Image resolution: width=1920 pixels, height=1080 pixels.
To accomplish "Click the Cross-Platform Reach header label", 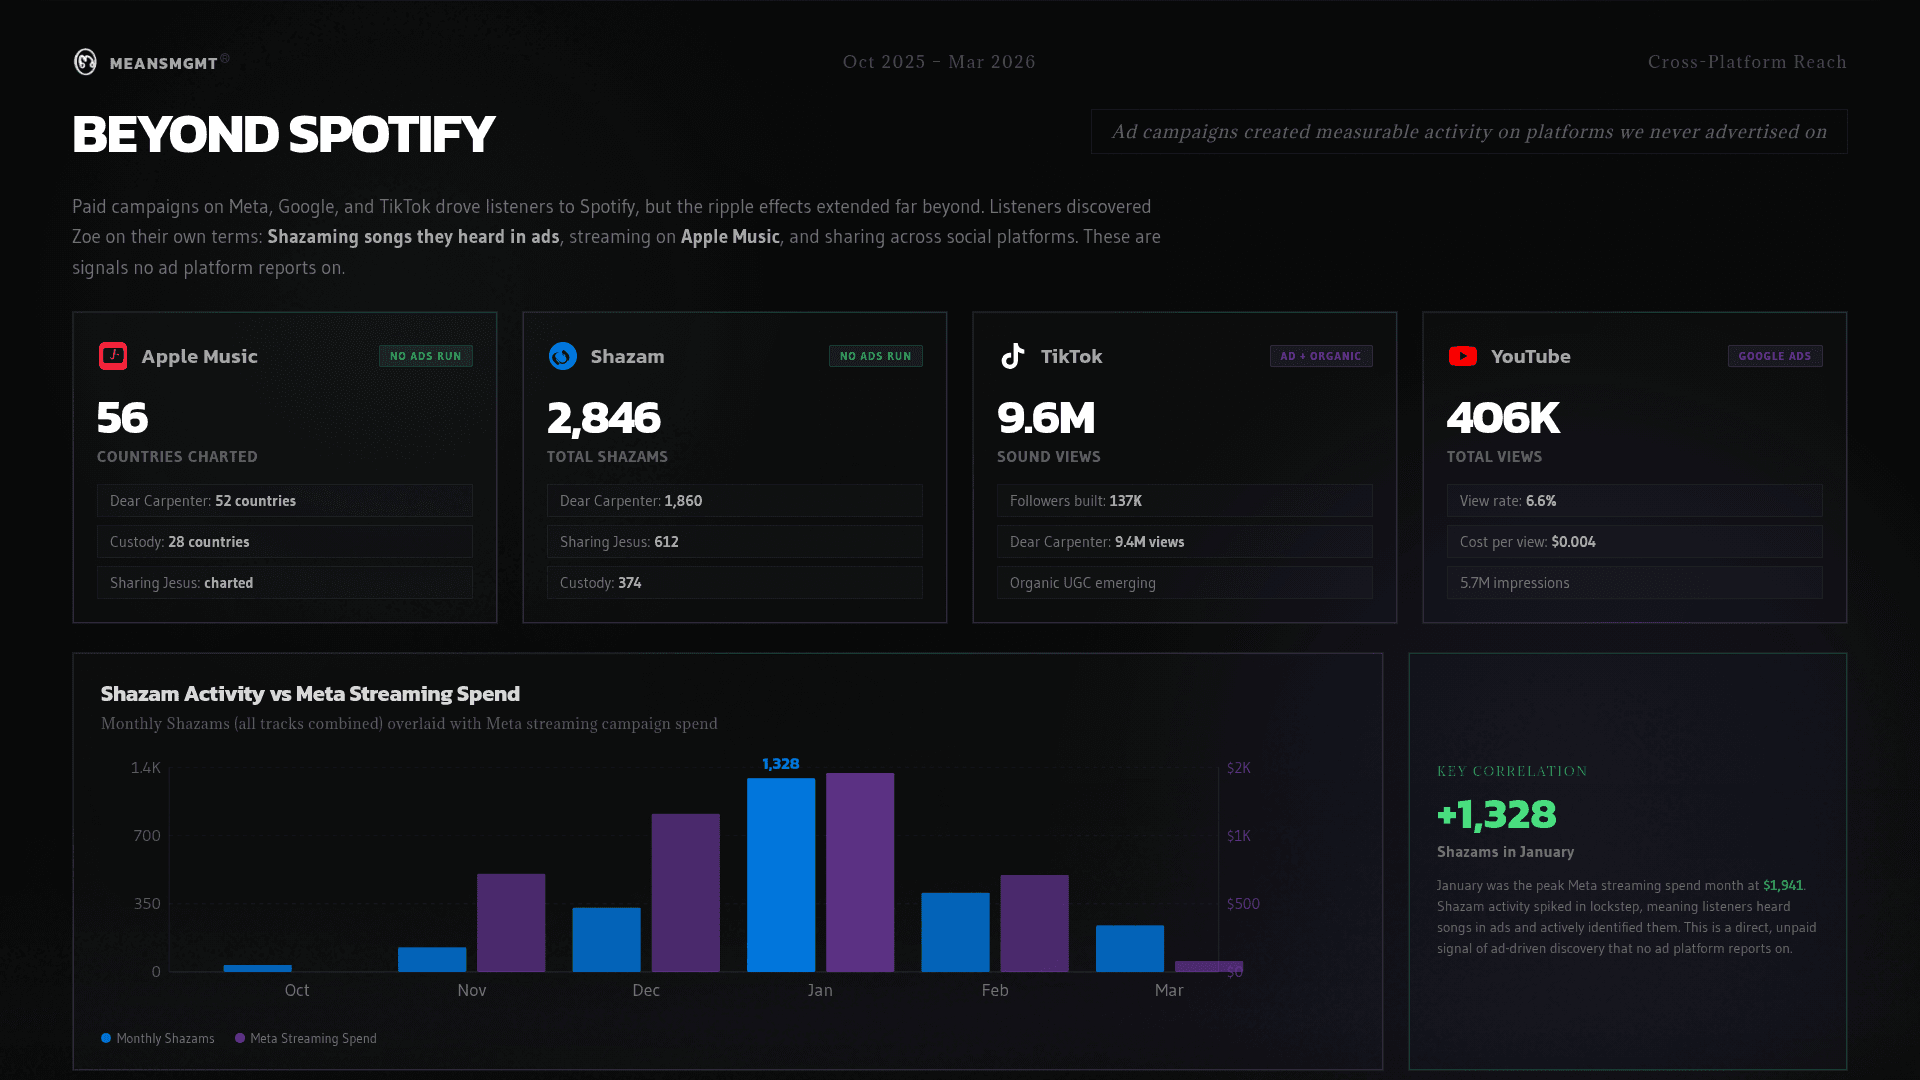I will pos(1747,62).
